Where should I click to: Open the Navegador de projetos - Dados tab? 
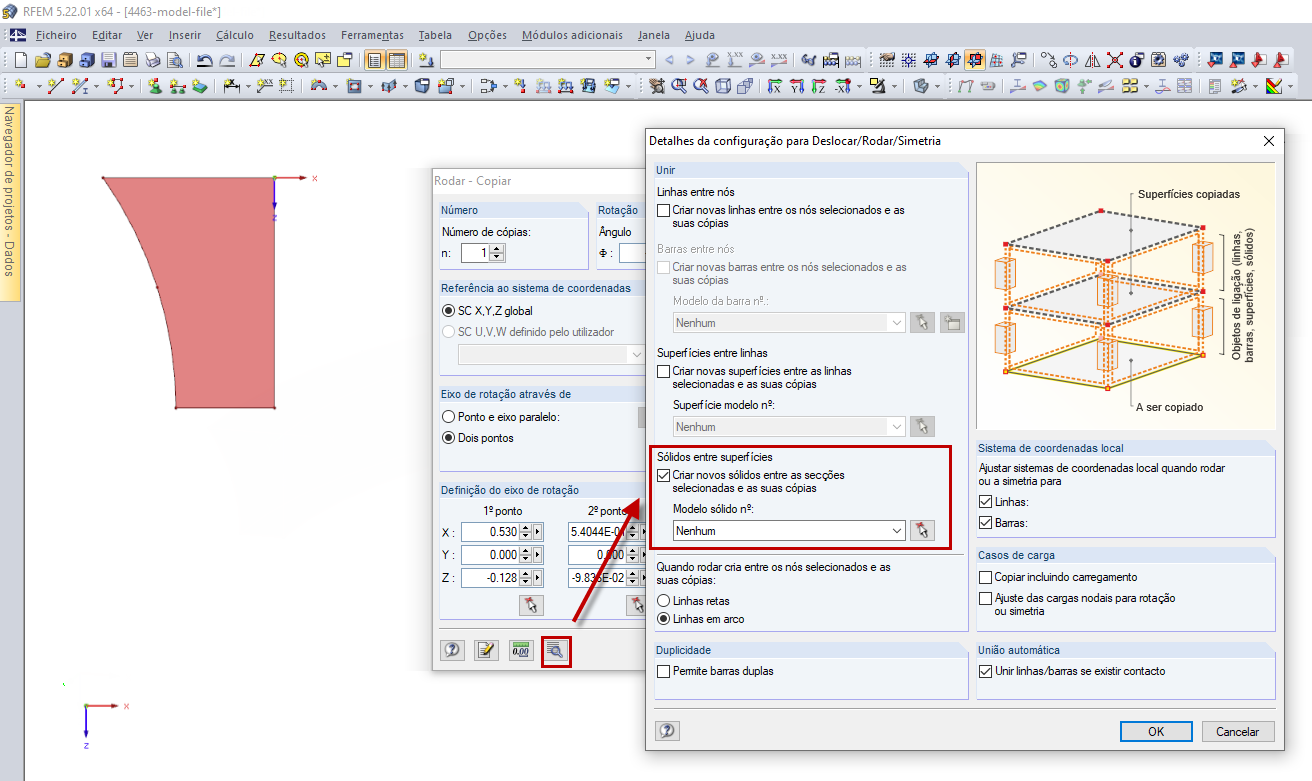(10, 202)
